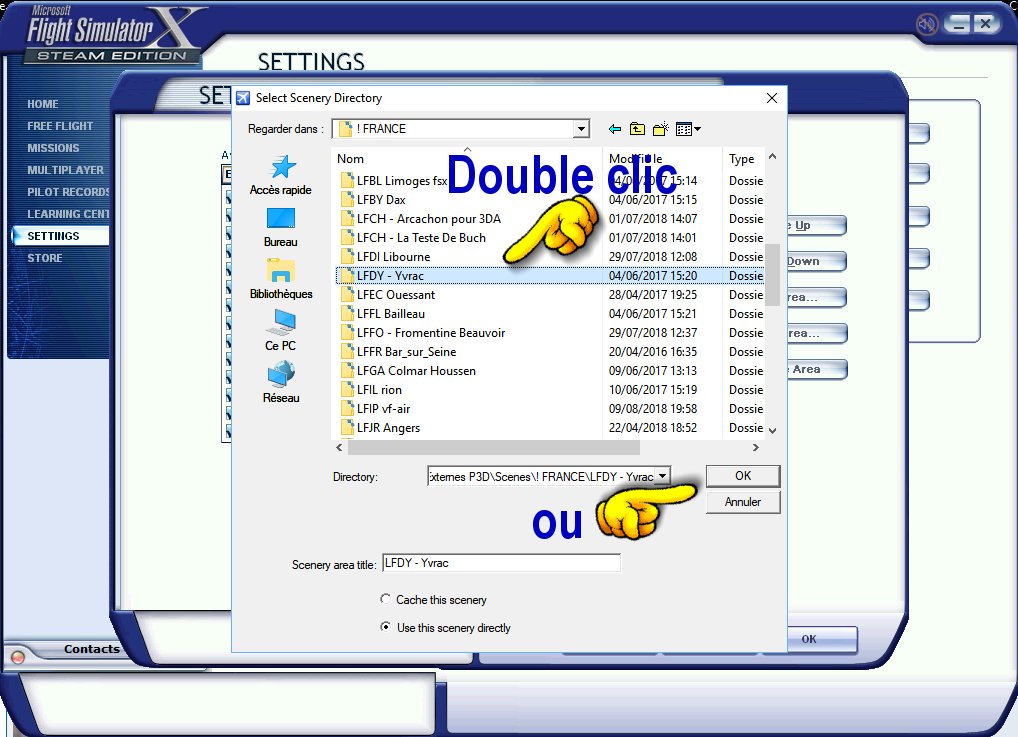Select Cache this scenery option

385,599
